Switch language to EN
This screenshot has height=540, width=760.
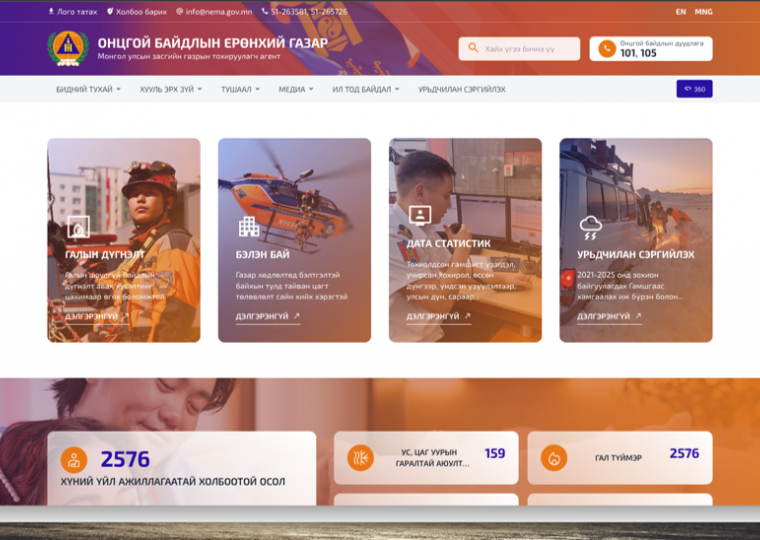tap(681, 12)
